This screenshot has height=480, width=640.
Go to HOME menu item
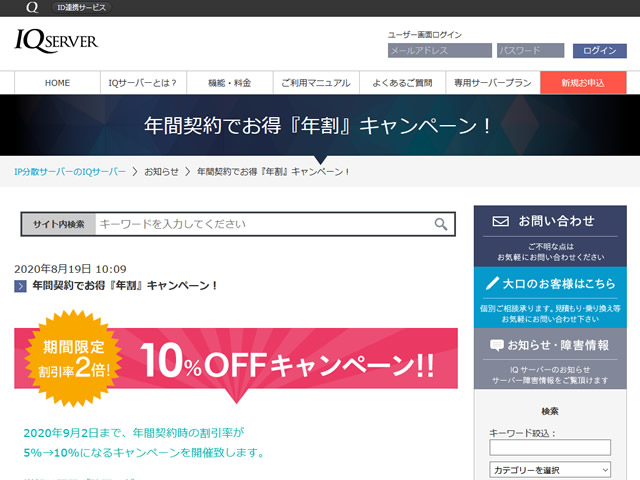[58, 83]
